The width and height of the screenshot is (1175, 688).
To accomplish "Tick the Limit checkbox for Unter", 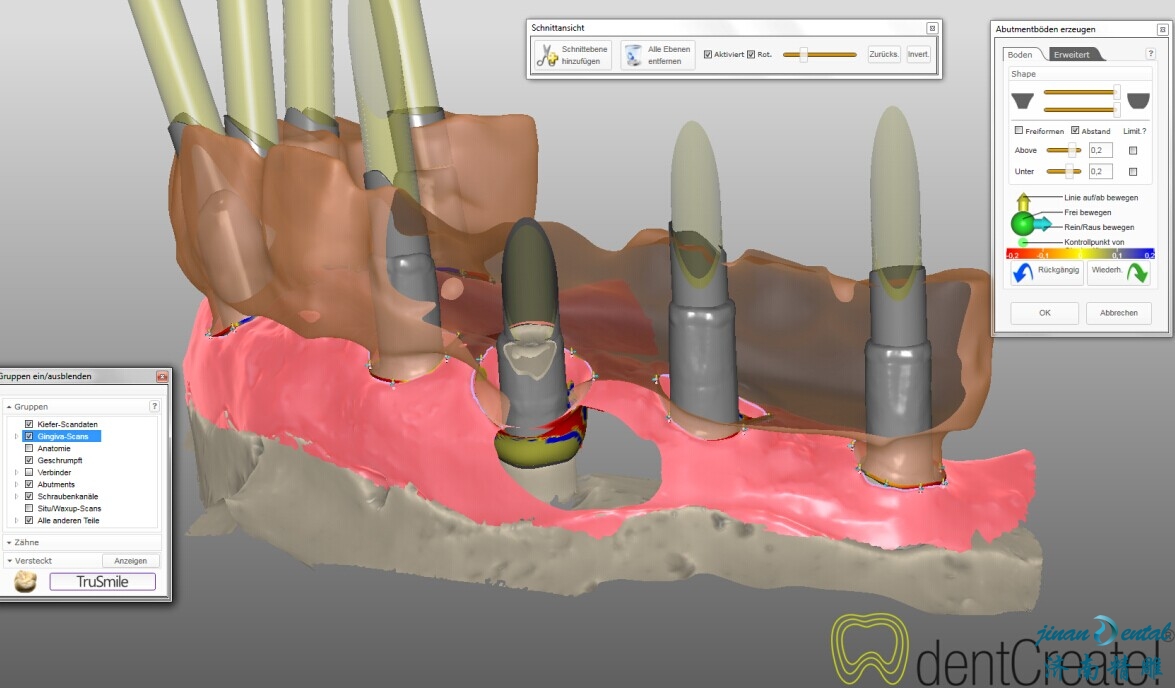I will pos(1133,172).
